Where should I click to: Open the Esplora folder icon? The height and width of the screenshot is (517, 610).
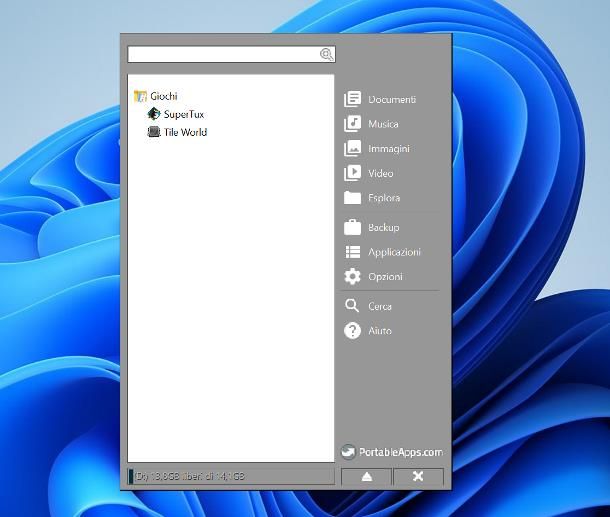[352, 198]
